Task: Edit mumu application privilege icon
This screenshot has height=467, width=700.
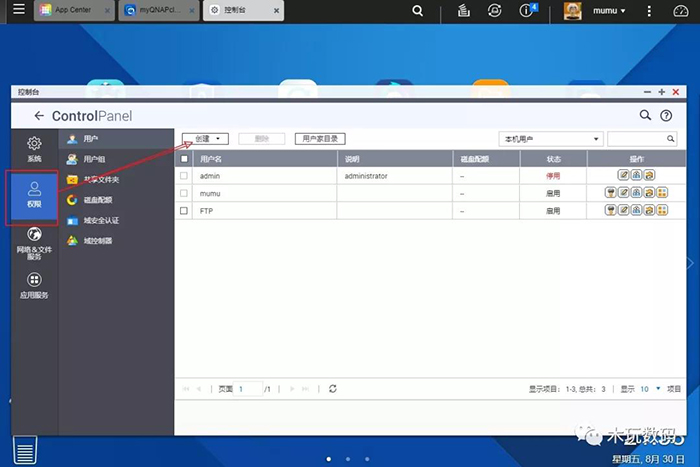Action: click(662, 192)
